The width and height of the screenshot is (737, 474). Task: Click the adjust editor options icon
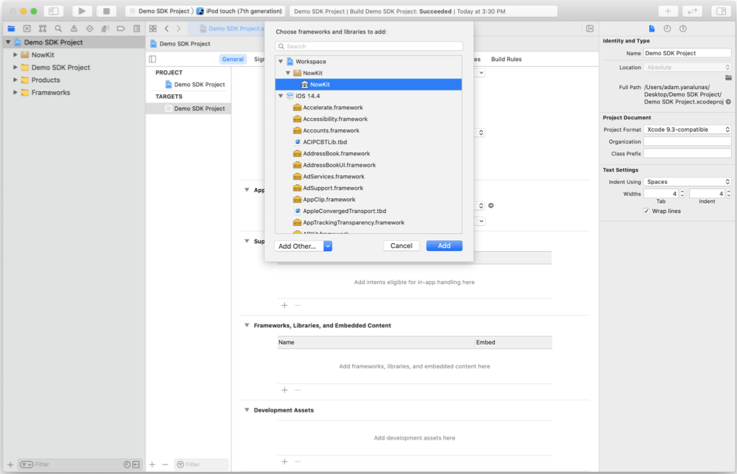pos(590,29)
